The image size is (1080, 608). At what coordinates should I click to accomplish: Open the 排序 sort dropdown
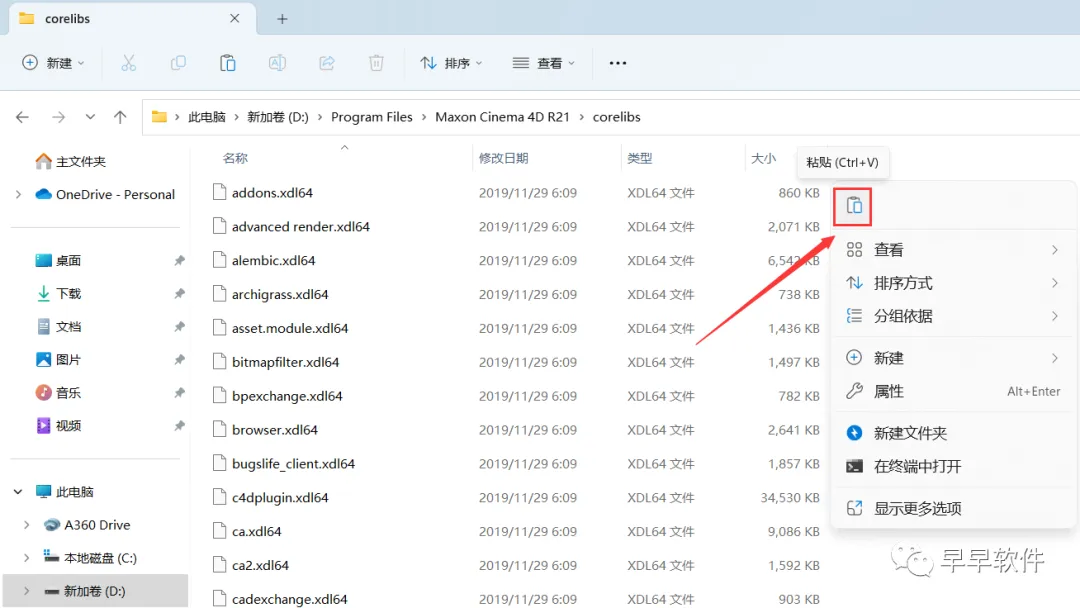pyautogui.click(x=452, y=63)
